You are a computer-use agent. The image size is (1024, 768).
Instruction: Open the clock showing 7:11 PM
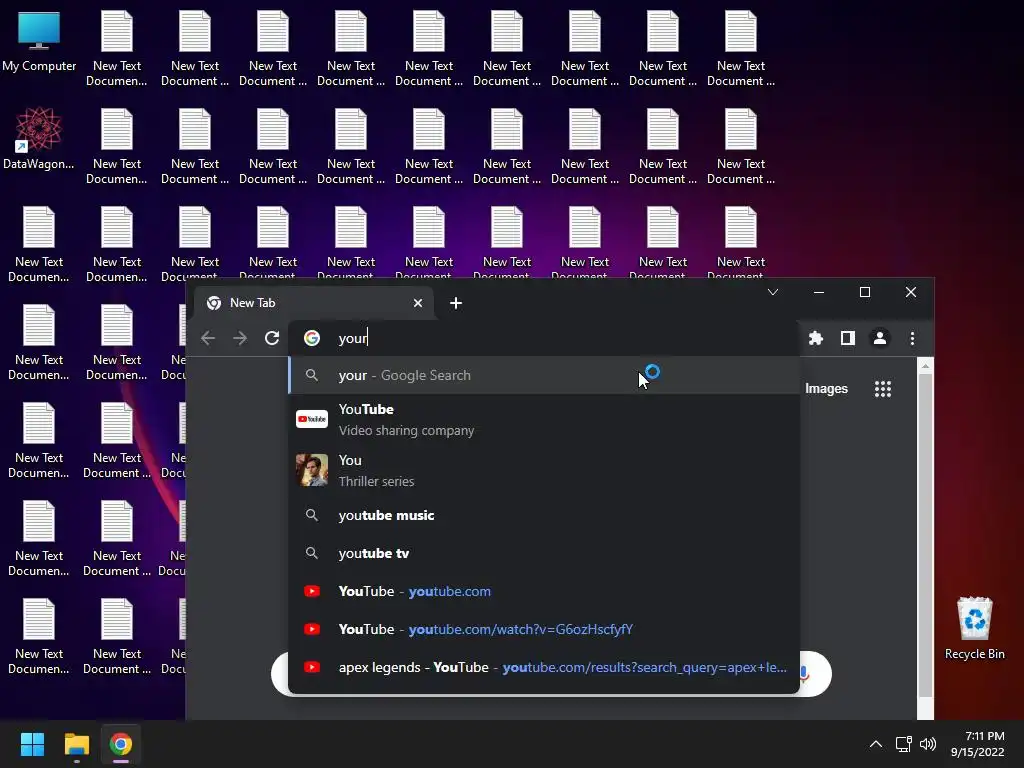pyautogui.click(x=978, y=744)
